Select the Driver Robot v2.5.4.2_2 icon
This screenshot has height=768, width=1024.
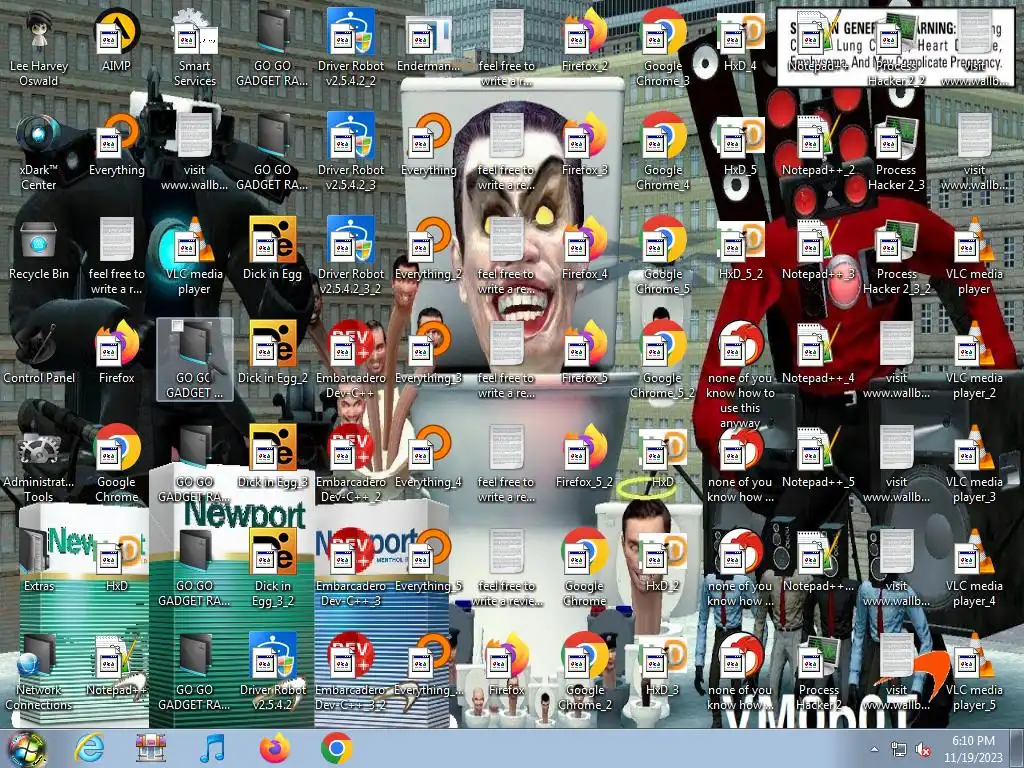point(351,48)
